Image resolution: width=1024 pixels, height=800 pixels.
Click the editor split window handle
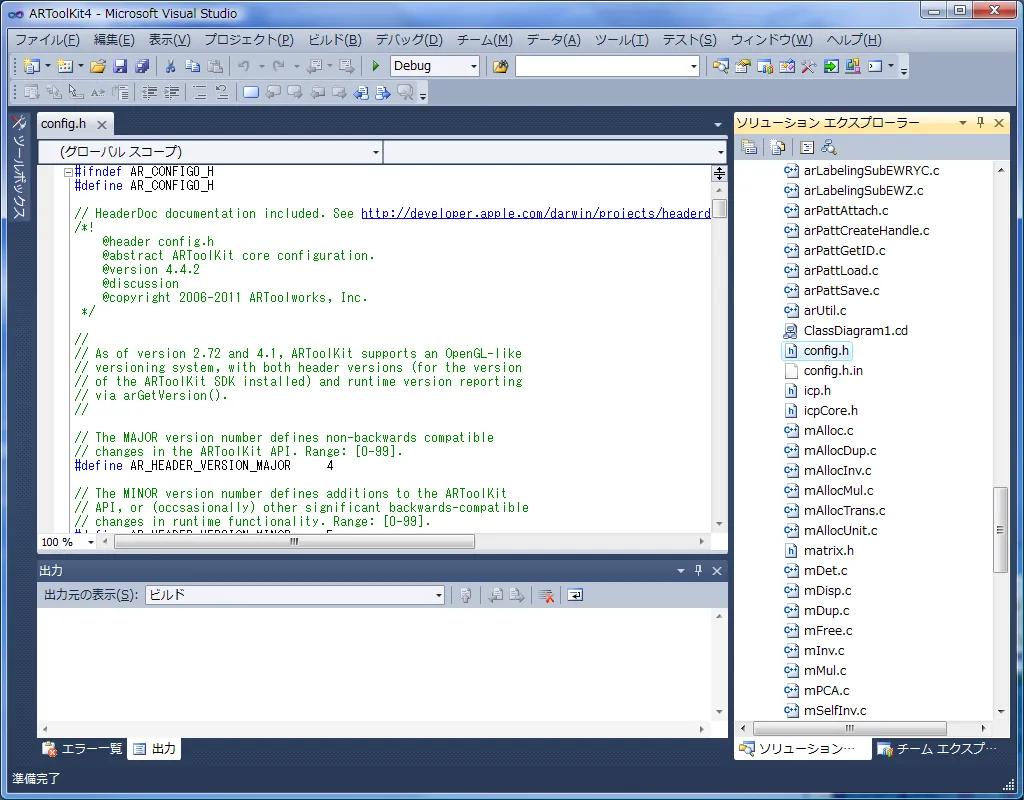coord(719,173)
